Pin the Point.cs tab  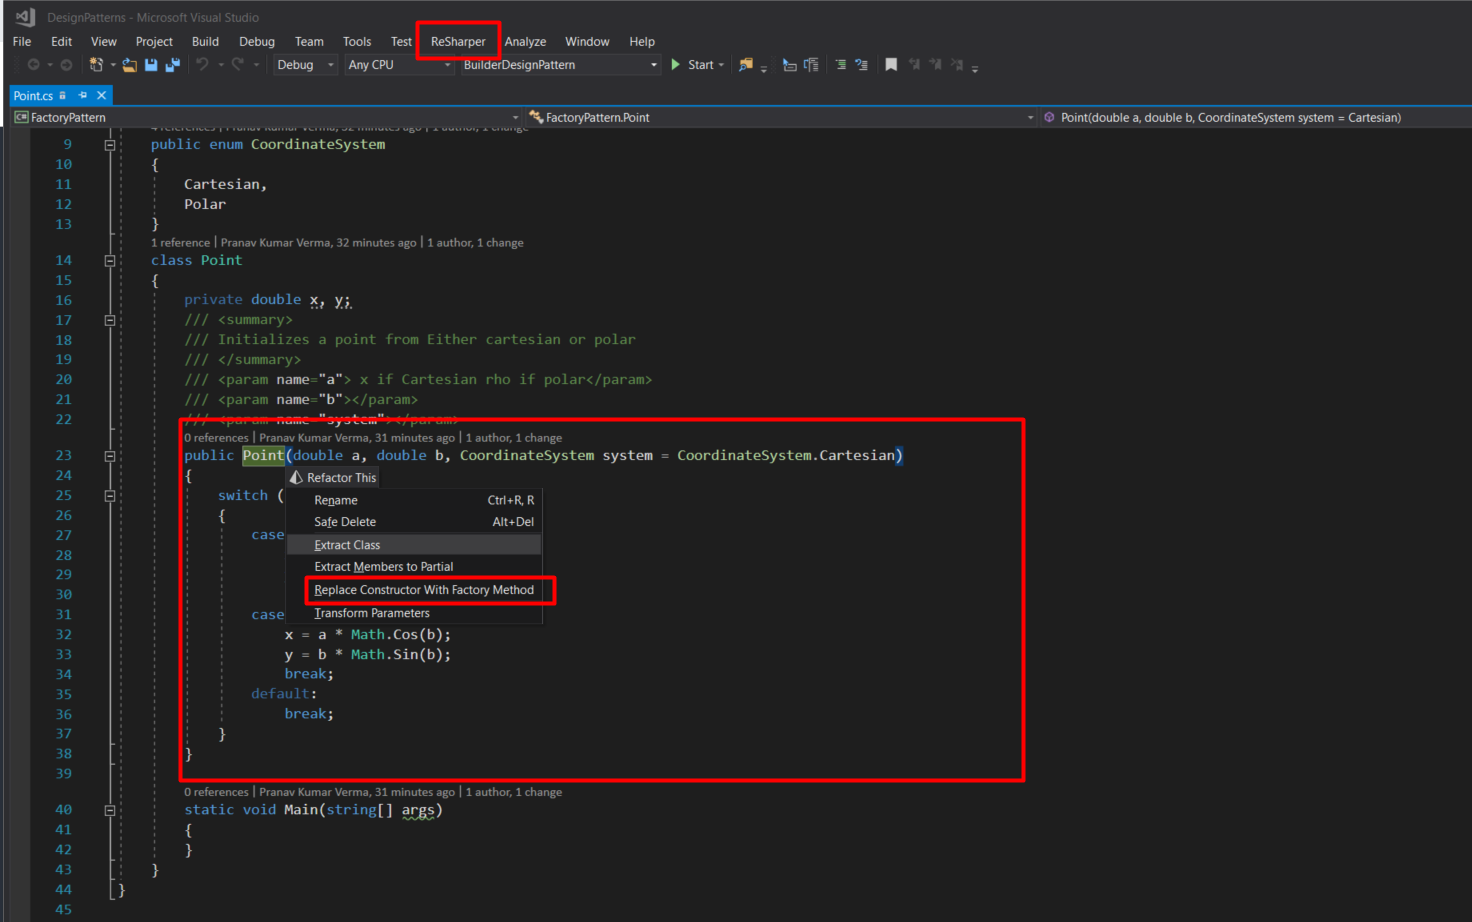[83, 96]
